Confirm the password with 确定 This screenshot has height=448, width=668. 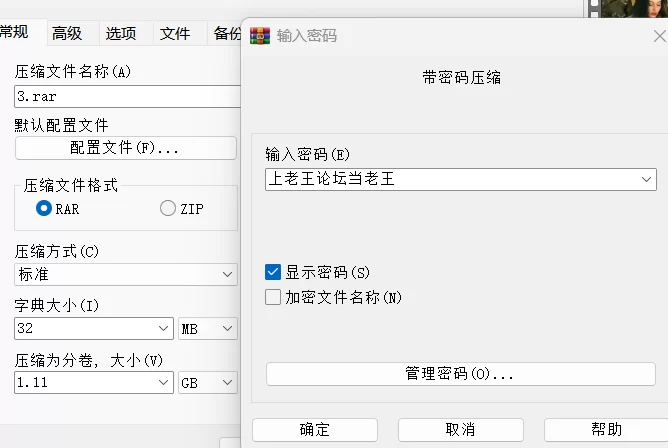tap(315, 429)
